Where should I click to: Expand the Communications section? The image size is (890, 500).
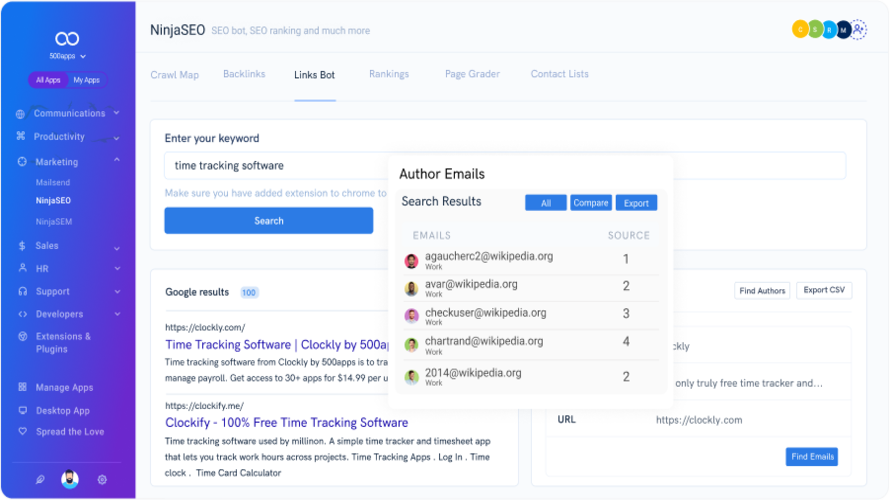click(68, 114)
